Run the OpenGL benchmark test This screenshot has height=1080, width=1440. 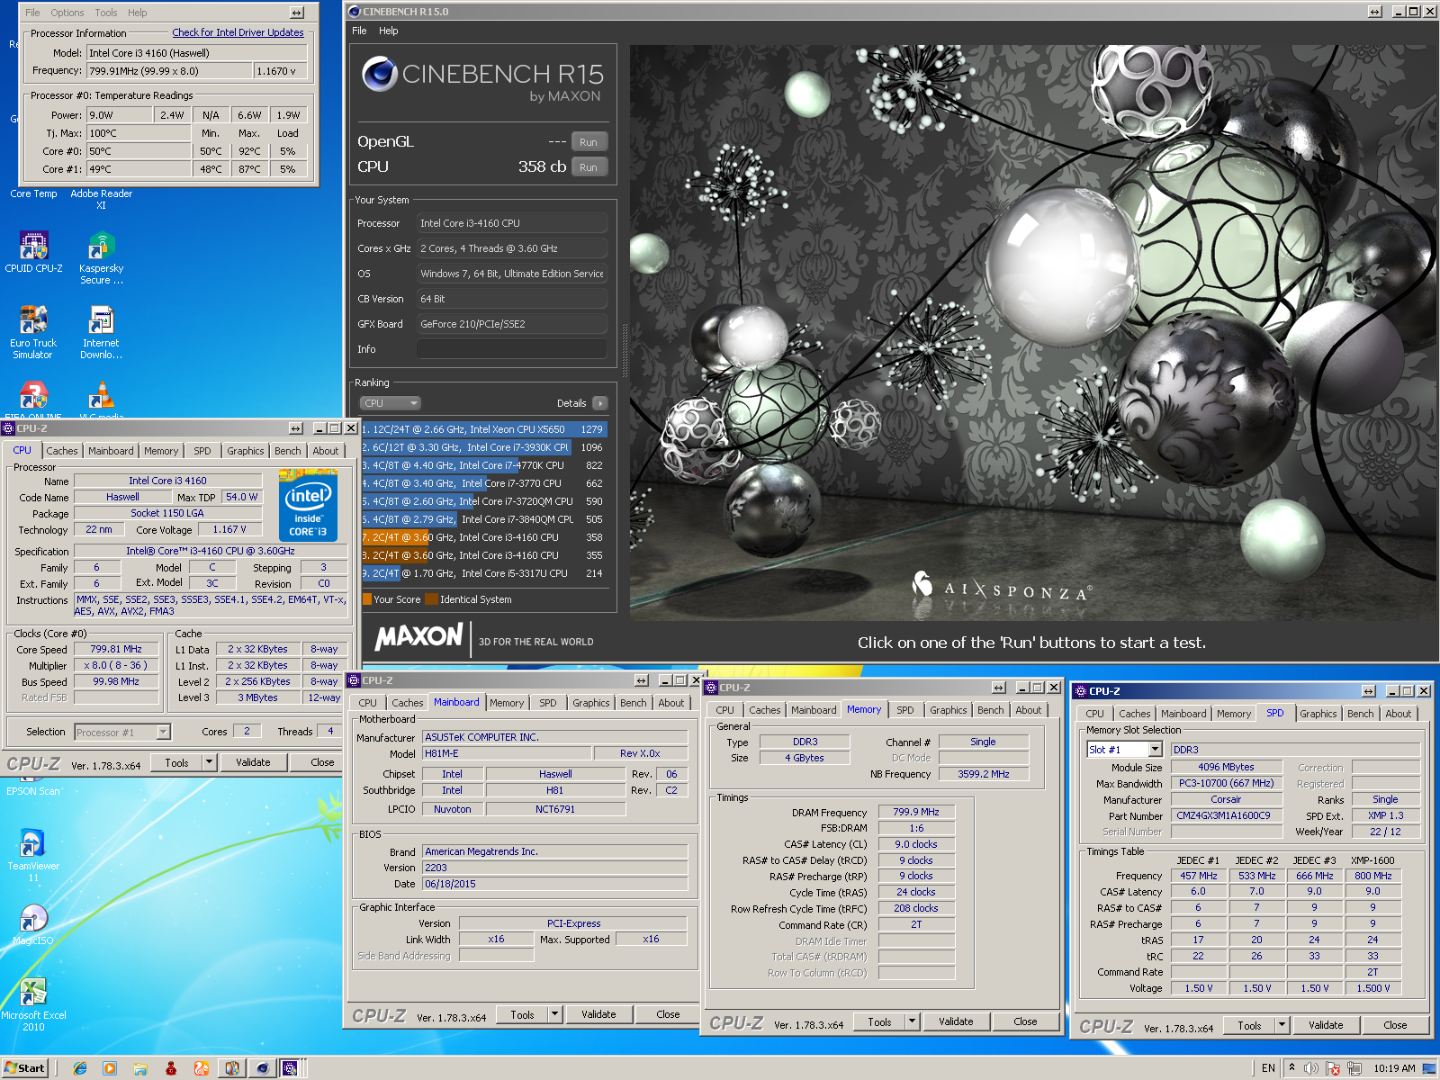589,142
